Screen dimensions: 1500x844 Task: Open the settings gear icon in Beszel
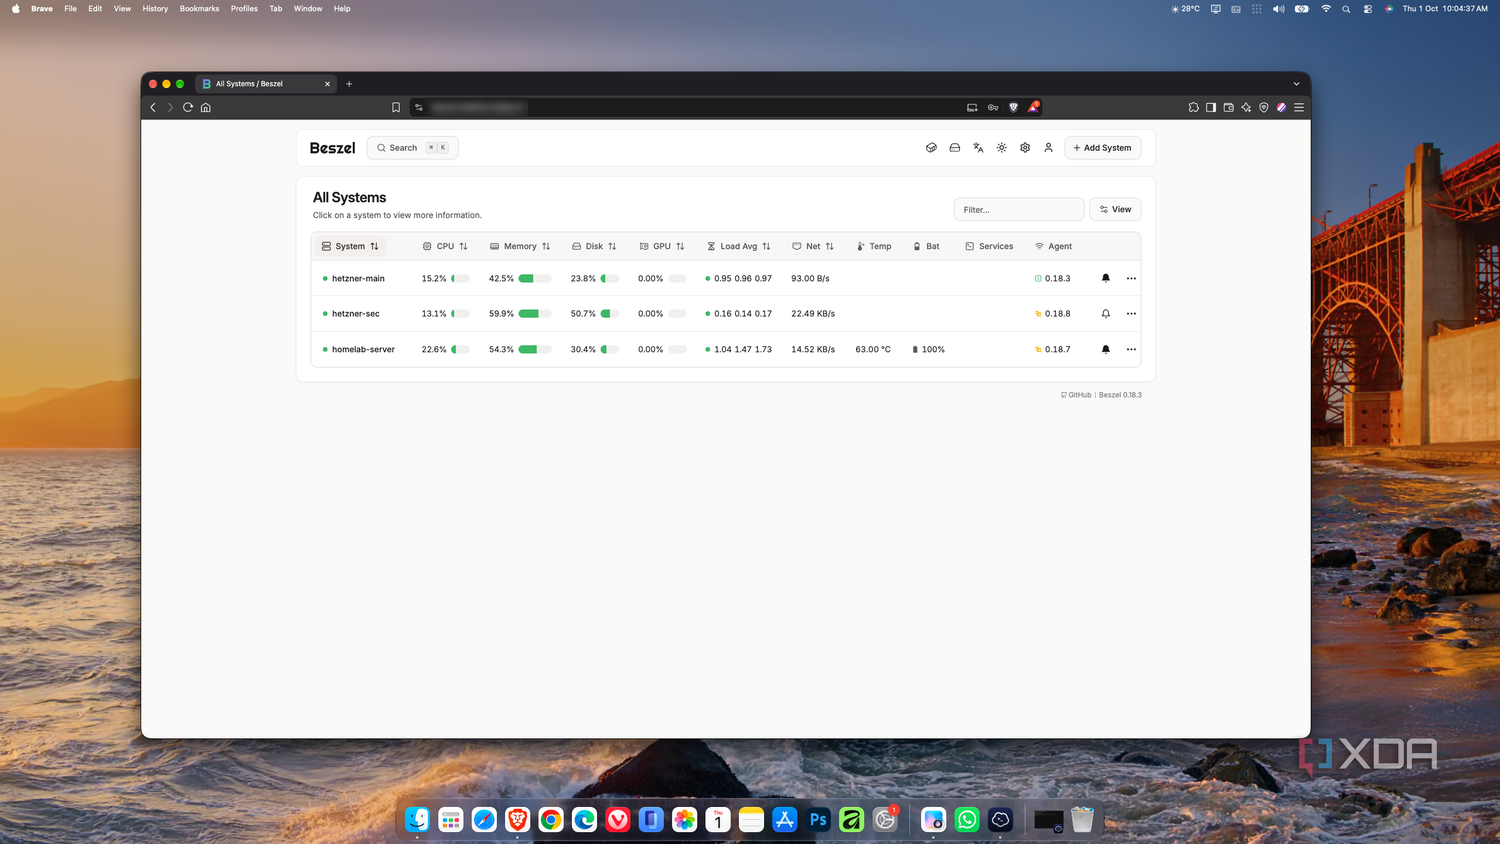(1025, 148)
